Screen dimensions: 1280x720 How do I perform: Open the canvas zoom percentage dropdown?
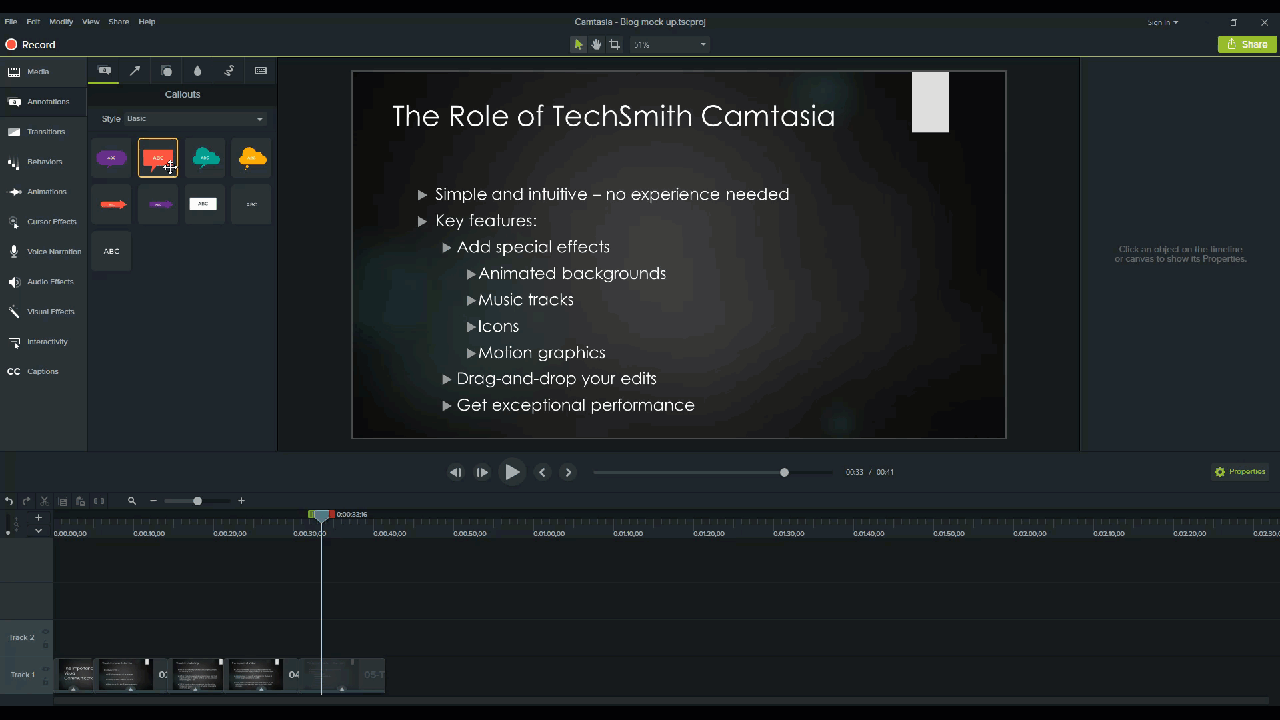click(670, 44)
